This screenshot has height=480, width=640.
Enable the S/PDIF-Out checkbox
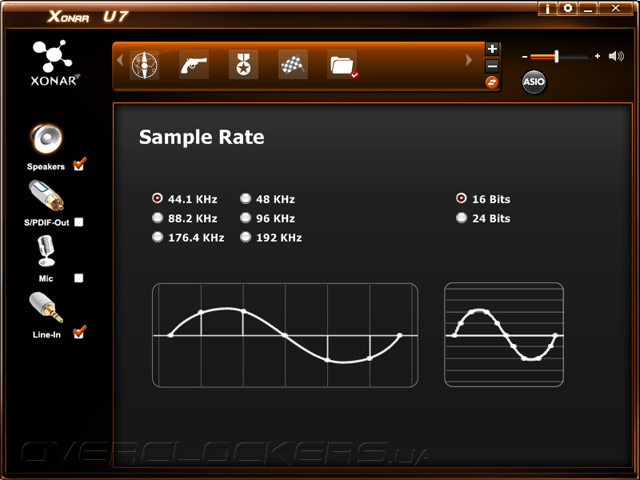click(79, 222)
